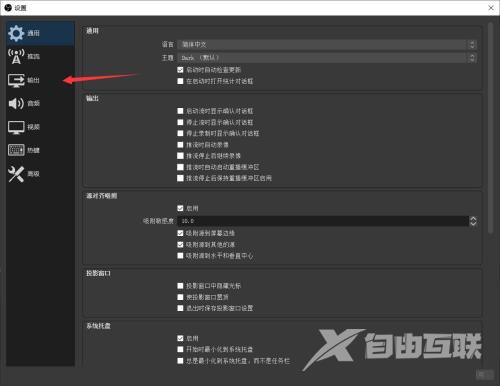500x386 pixels.
Task: Open the 热键 (Hotkeys) keyboard settings tab
Action: click(x=40, y=150)
